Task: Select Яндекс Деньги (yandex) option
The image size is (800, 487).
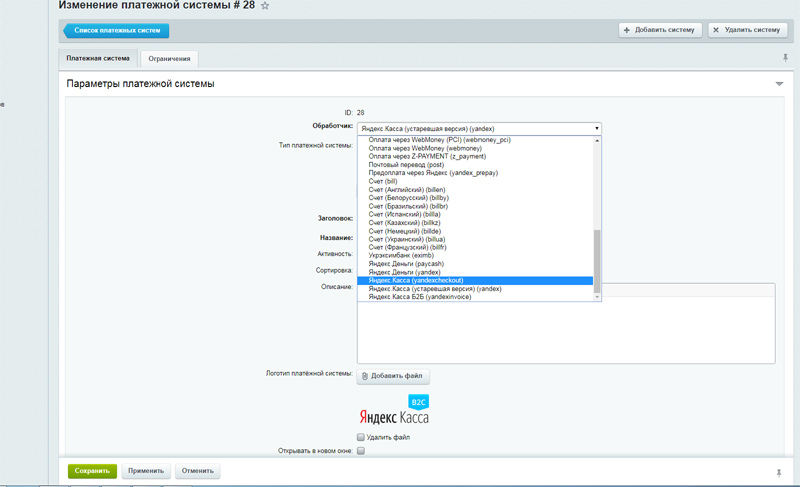Action: 476,272
